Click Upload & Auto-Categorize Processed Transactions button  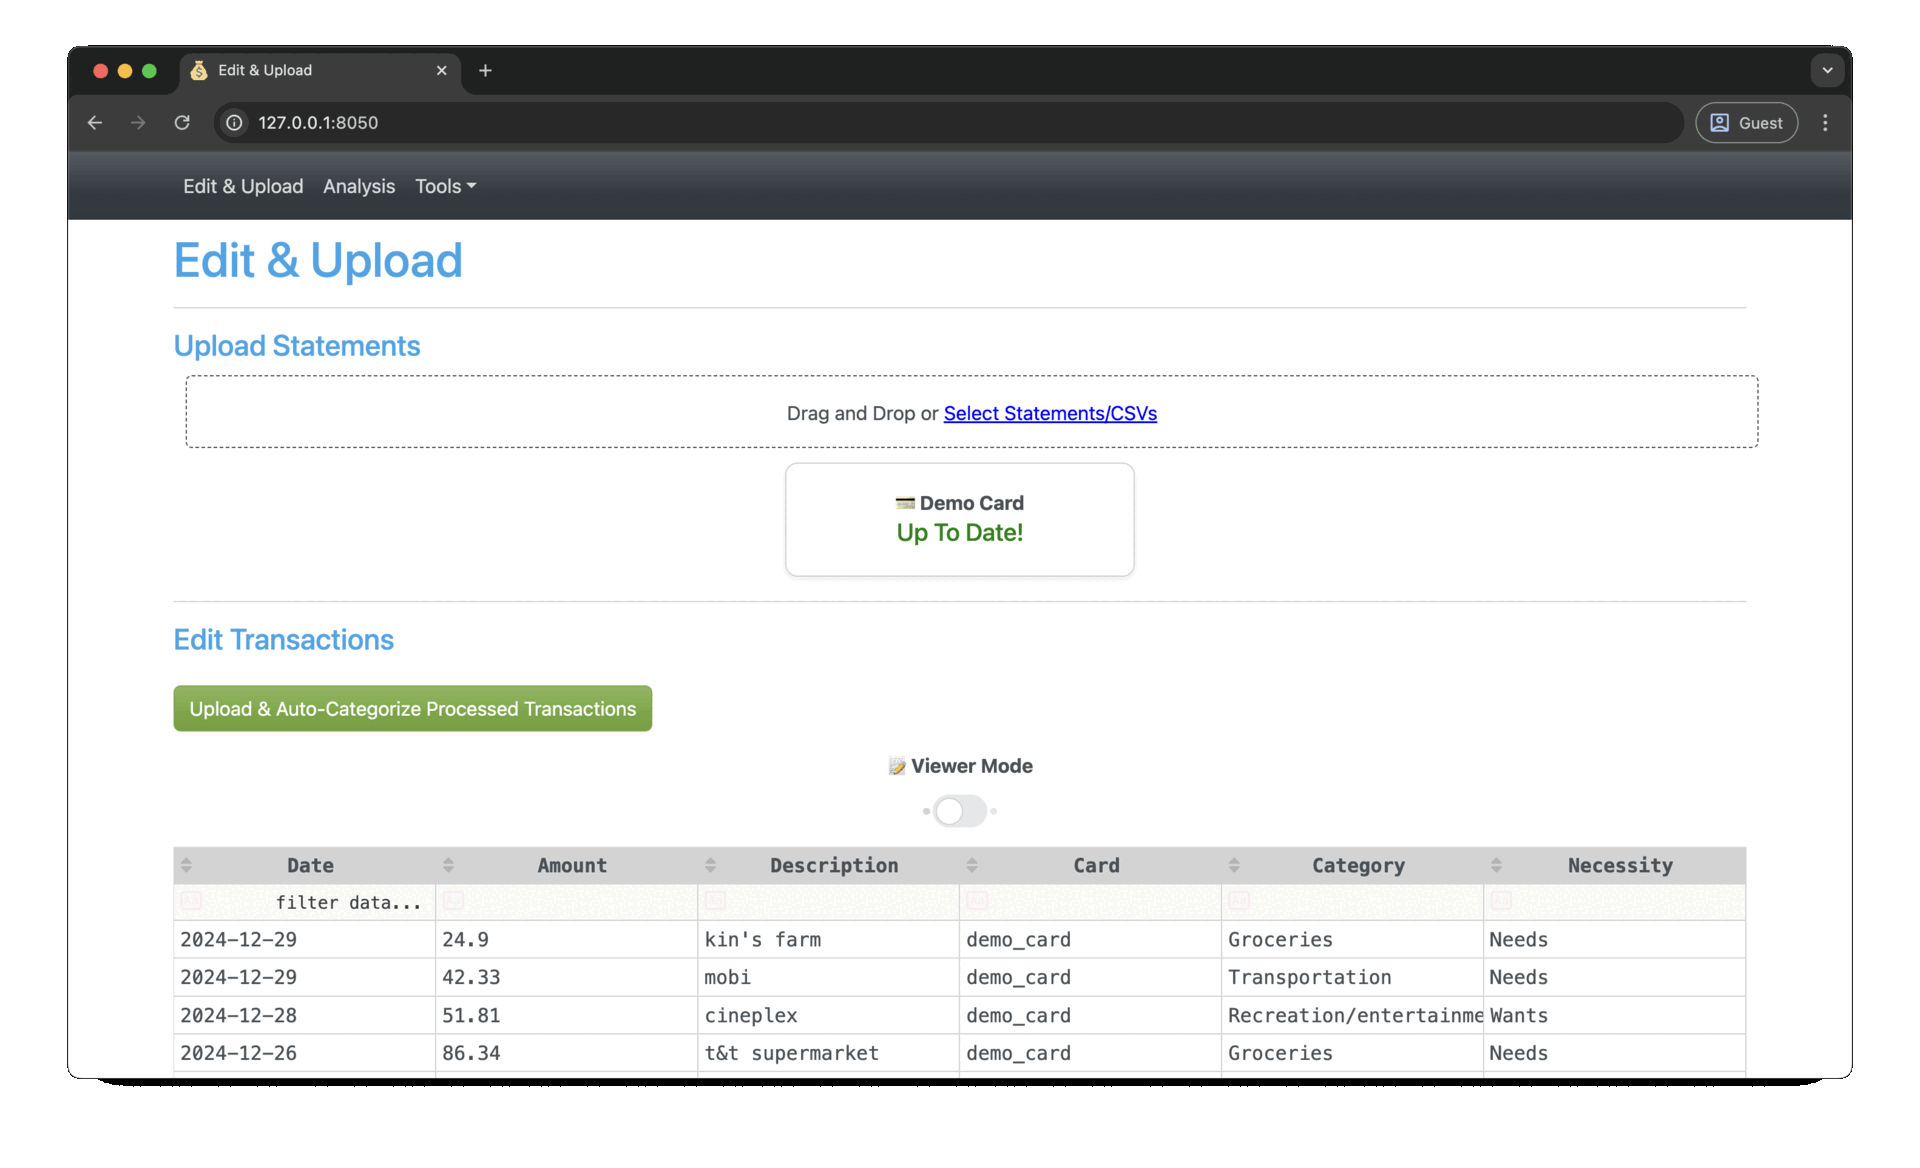click(x=412, y=708)
